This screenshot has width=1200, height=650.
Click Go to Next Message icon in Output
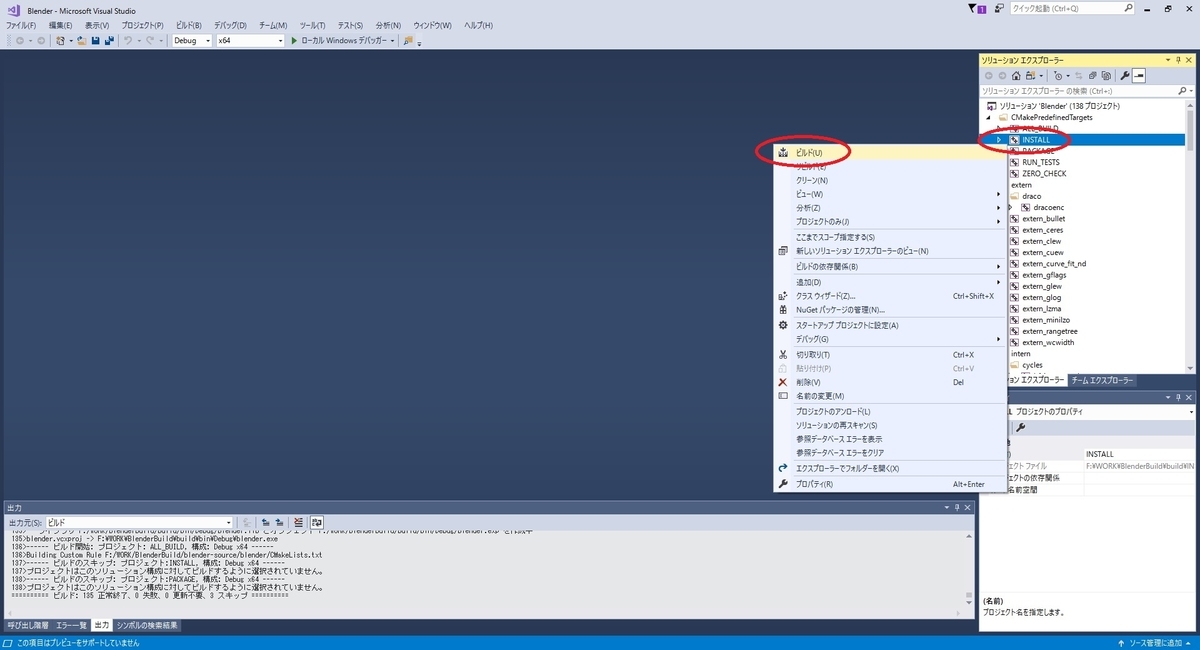(x=279, y=522)
